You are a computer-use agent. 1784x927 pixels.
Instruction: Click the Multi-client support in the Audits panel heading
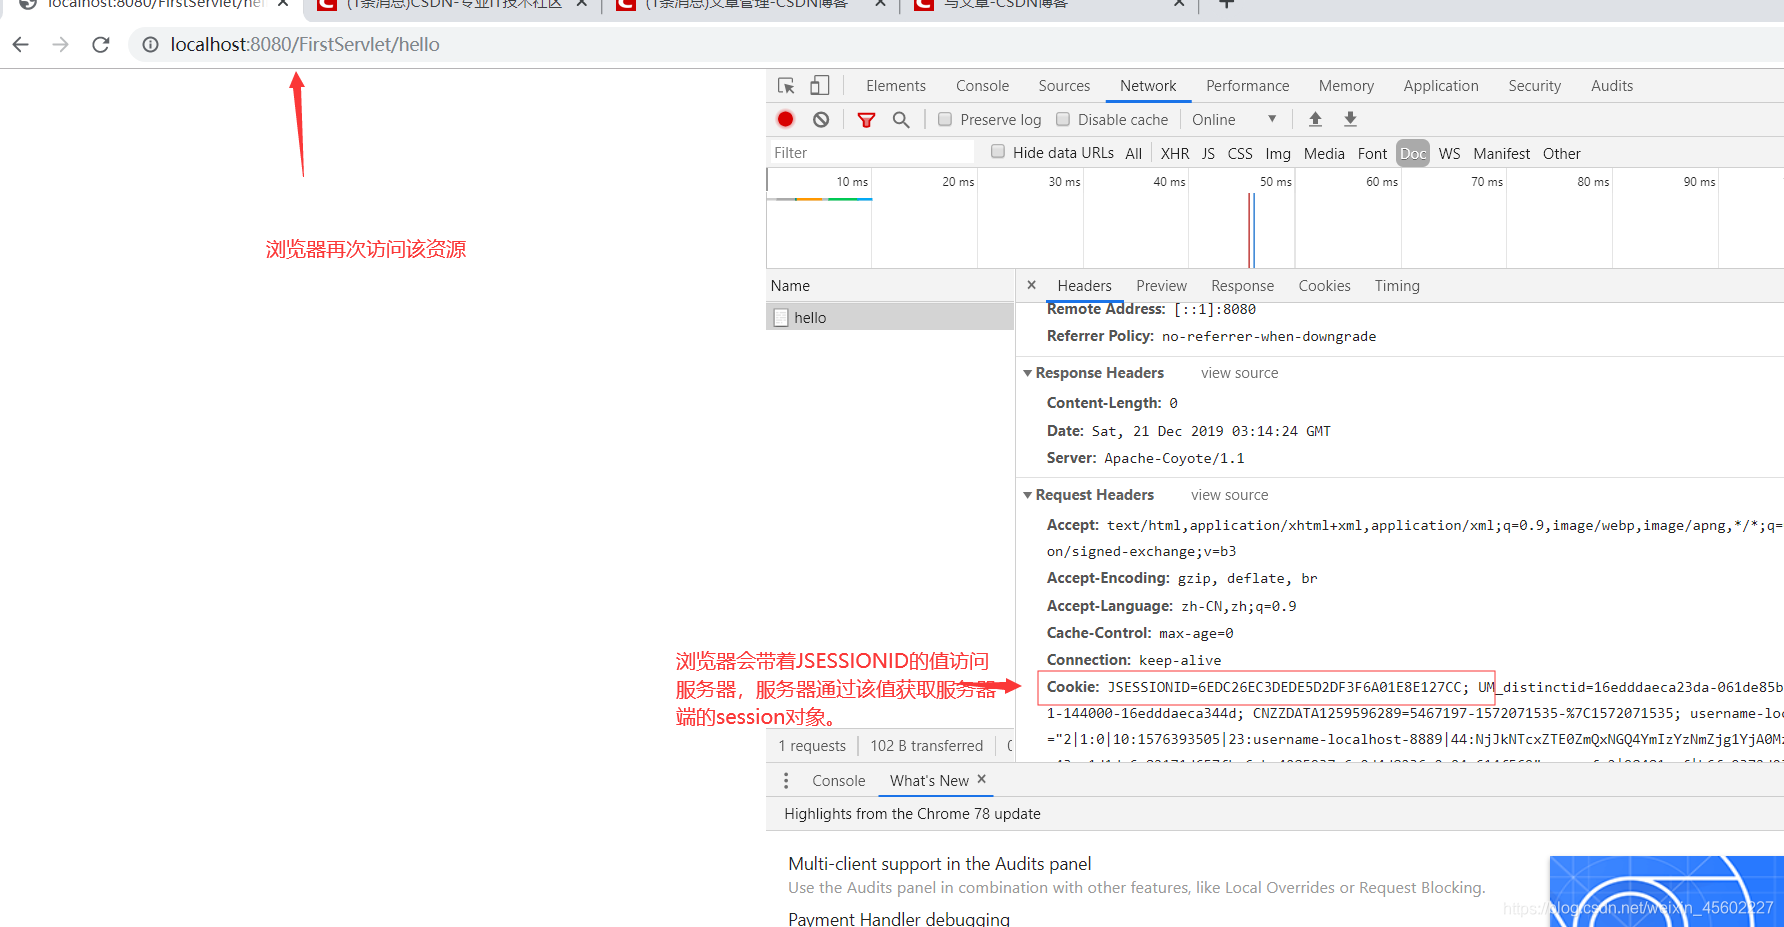click(x=939, y=863)
